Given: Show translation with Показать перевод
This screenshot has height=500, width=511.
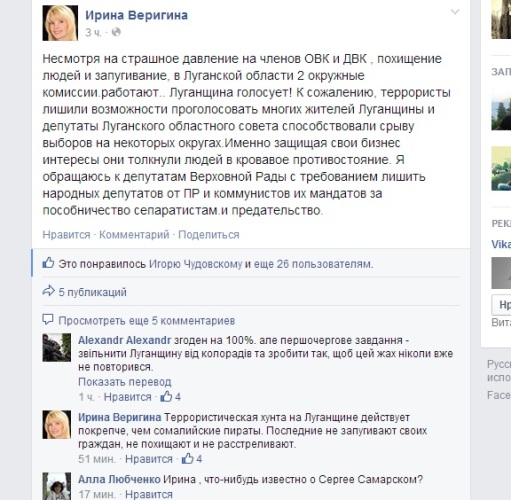Looking at the screenshot, I should coord(125,382).
